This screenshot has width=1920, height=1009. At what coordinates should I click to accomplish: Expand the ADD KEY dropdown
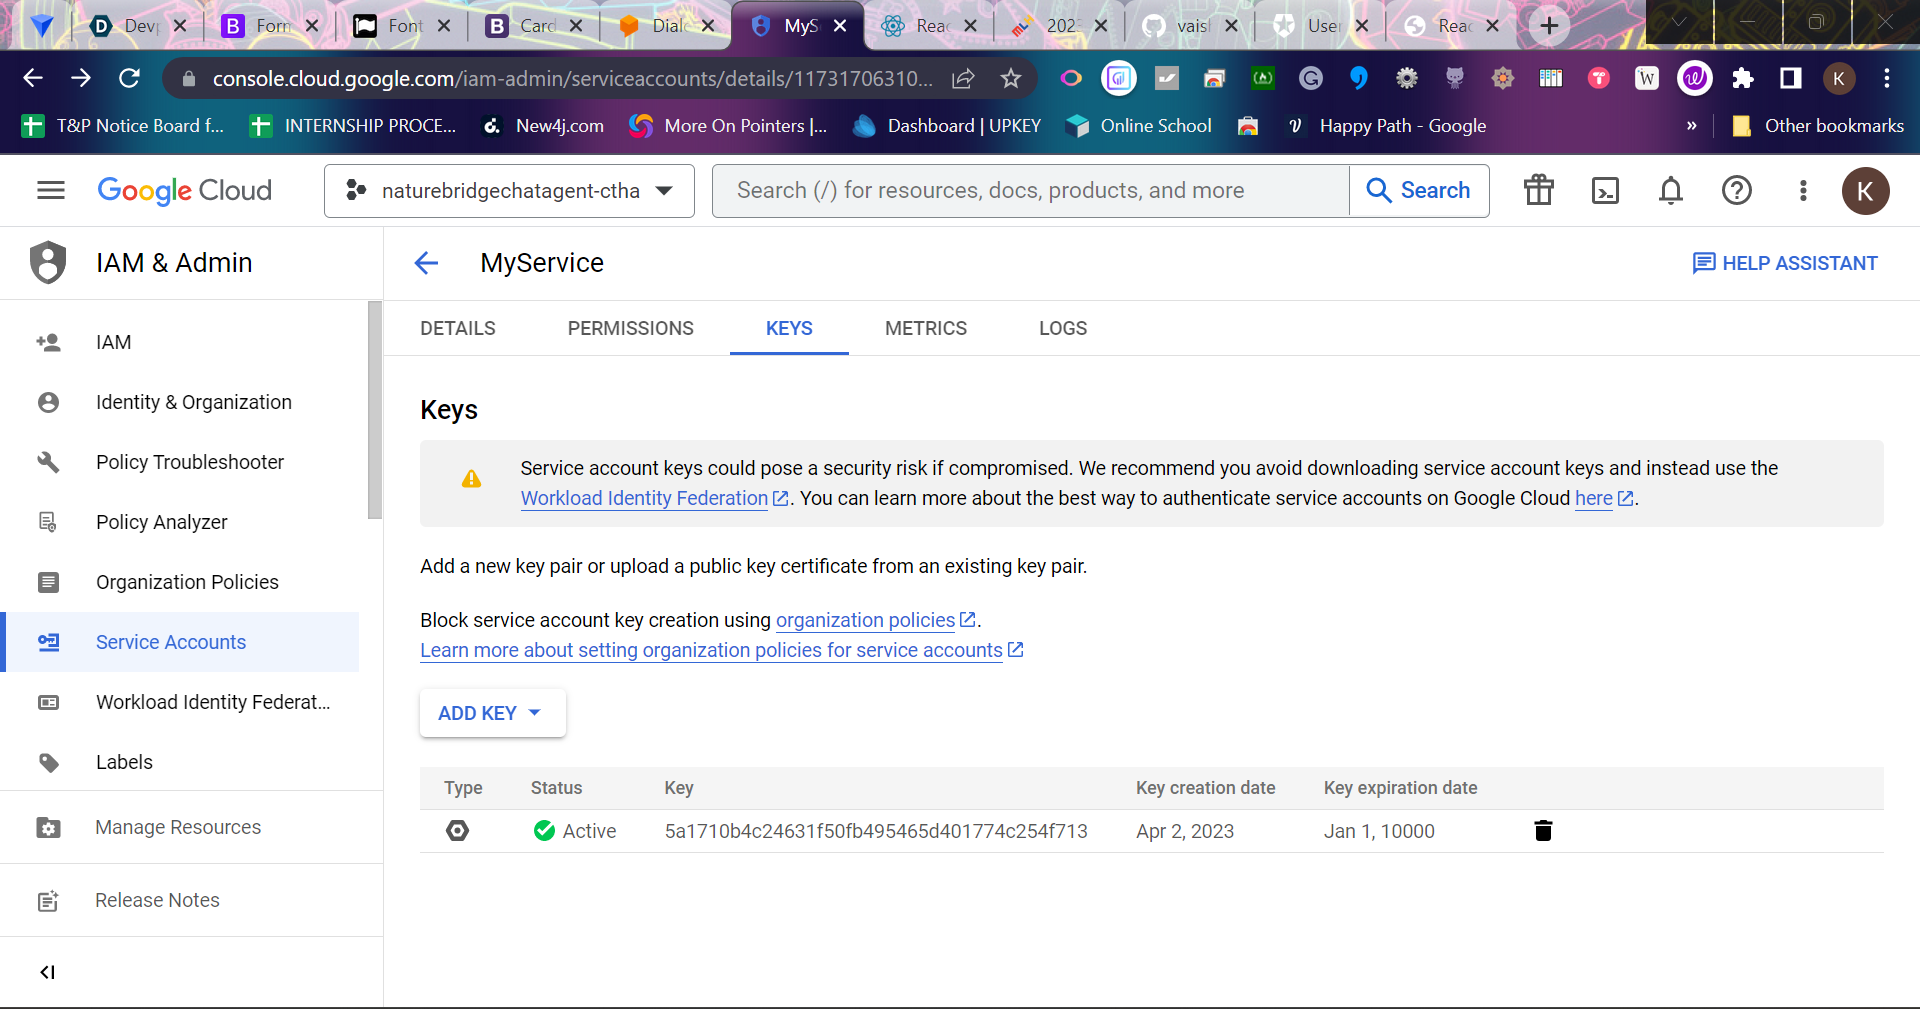[x=492, y=713]
